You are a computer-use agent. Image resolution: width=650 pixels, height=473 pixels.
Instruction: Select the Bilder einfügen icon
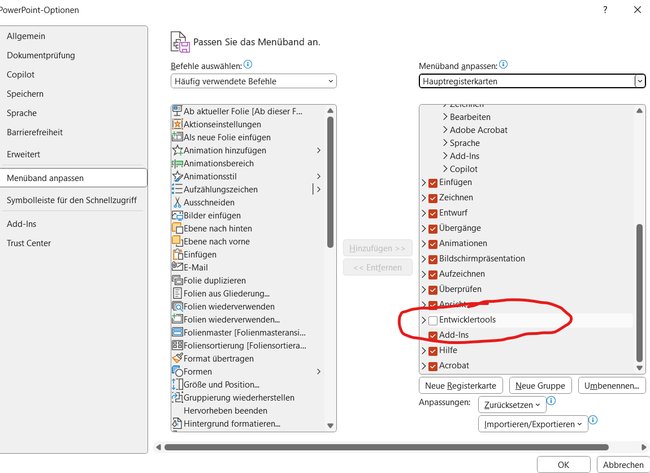177,215
